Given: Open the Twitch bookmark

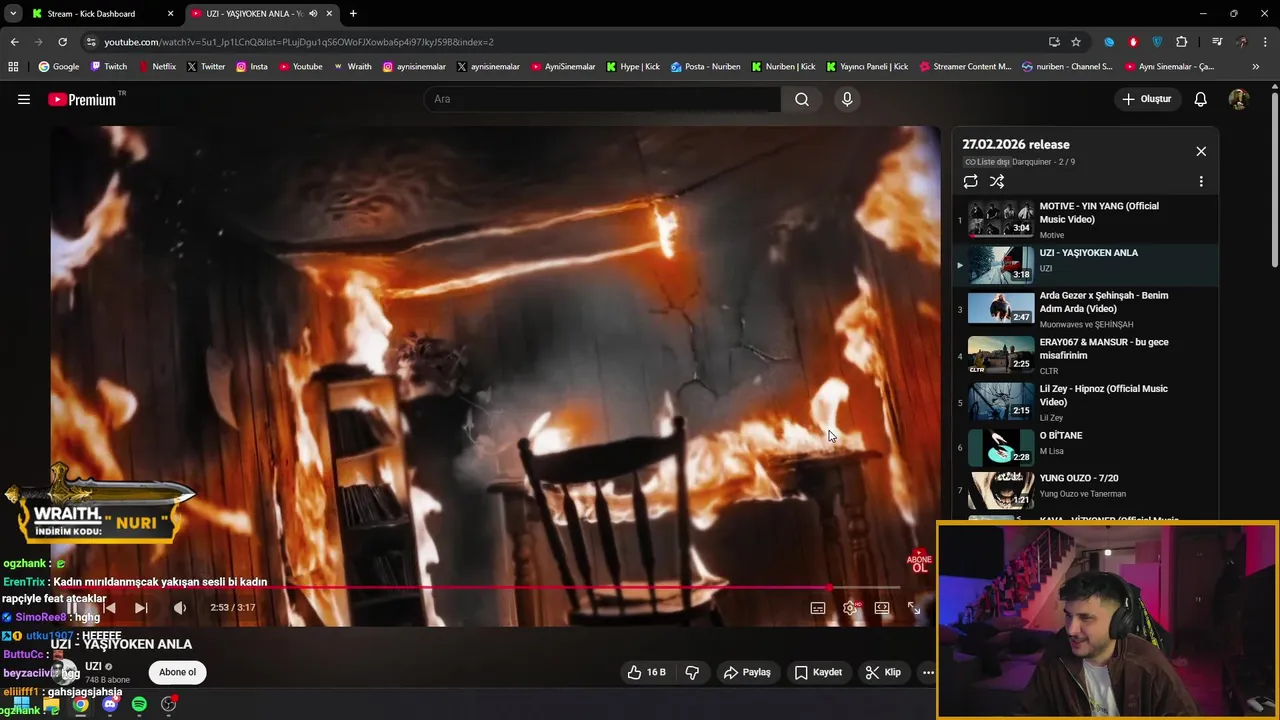Looking at the screenshot, I should (109, 67).
